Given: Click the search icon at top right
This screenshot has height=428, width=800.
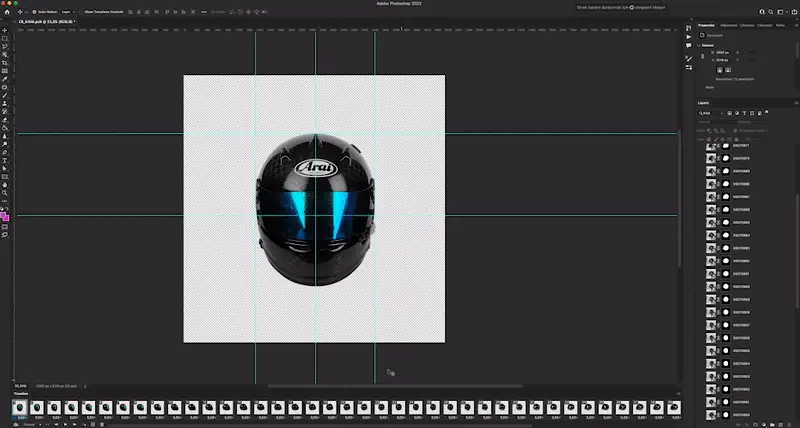Looking at the screenshot, I should [x=770, y=12].
